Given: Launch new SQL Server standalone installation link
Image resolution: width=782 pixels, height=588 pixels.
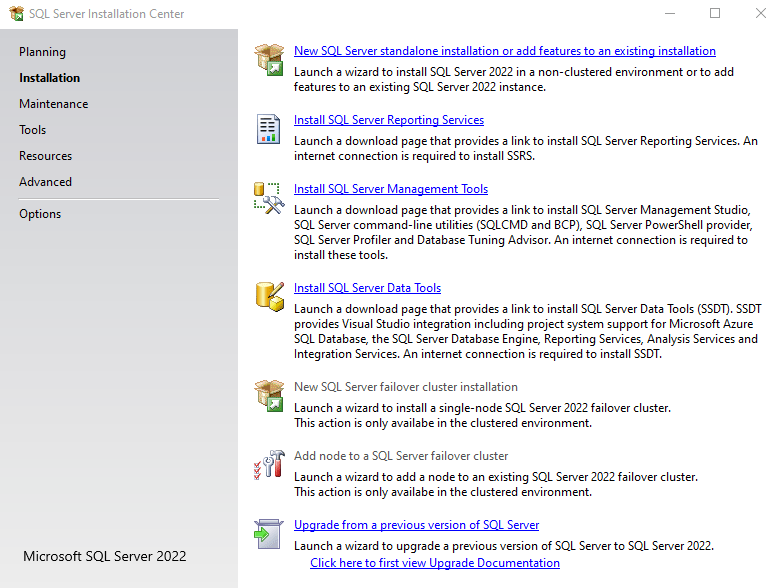Looking at the screenshot, I should click(x=504, y=51).
